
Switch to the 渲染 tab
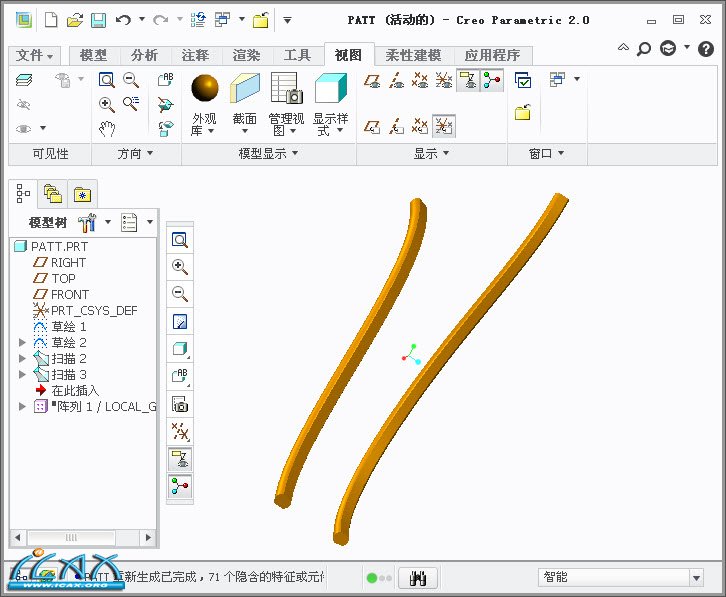point(246,56)
